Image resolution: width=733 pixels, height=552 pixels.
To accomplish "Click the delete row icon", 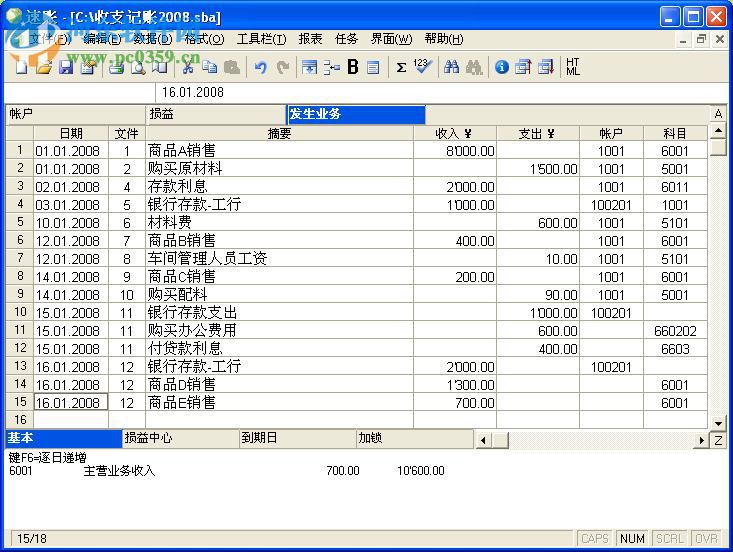I will tap(331, 67).
